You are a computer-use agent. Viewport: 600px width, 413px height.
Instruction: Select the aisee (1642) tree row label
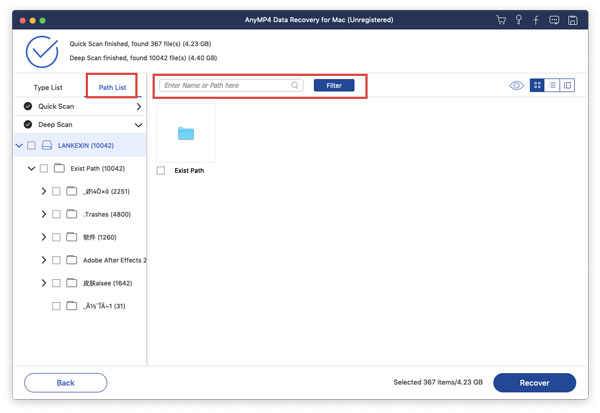click(108, 283)
